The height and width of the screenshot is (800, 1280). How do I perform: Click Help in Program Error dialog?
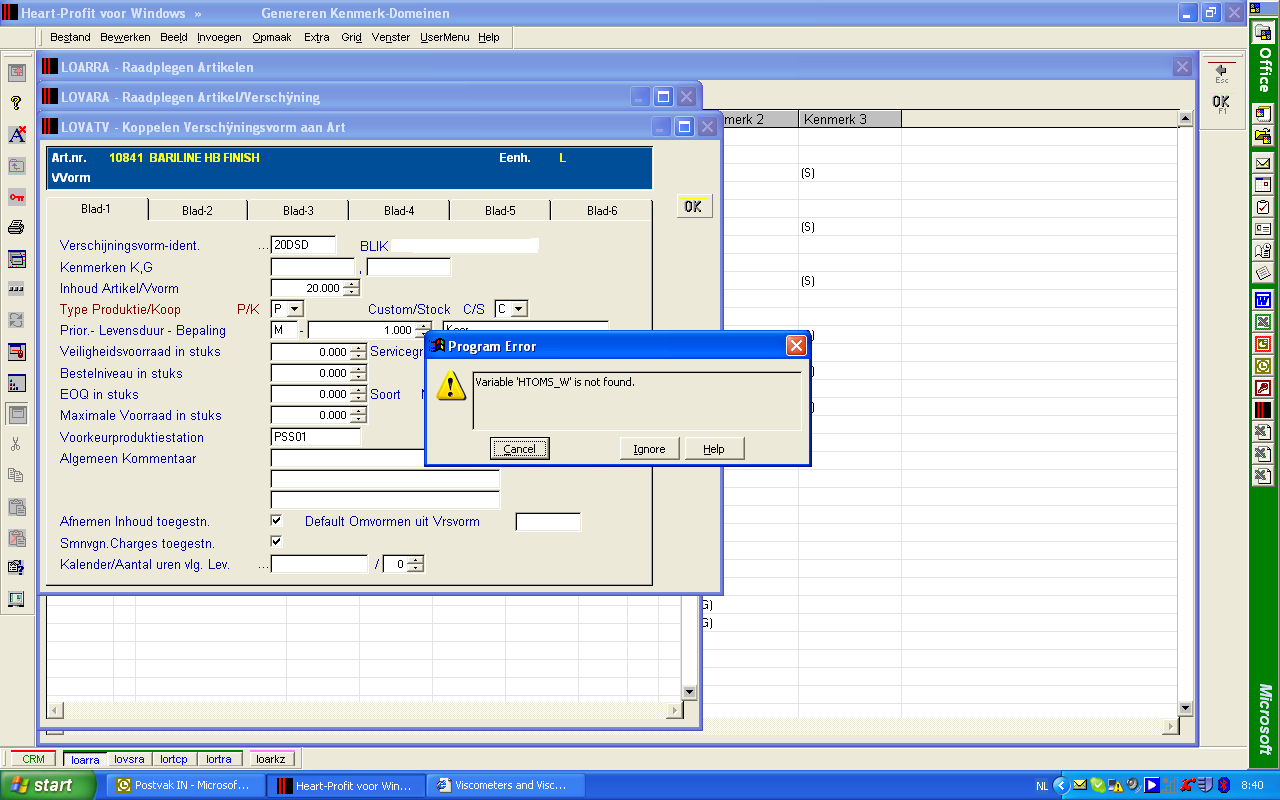(x=714, y=449)
